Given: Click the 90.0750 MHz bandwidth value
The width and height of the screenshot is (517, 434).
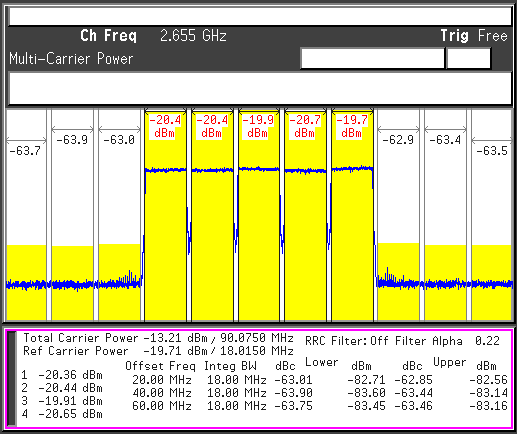Looking at the screenshot, I should tap(257, 338).
